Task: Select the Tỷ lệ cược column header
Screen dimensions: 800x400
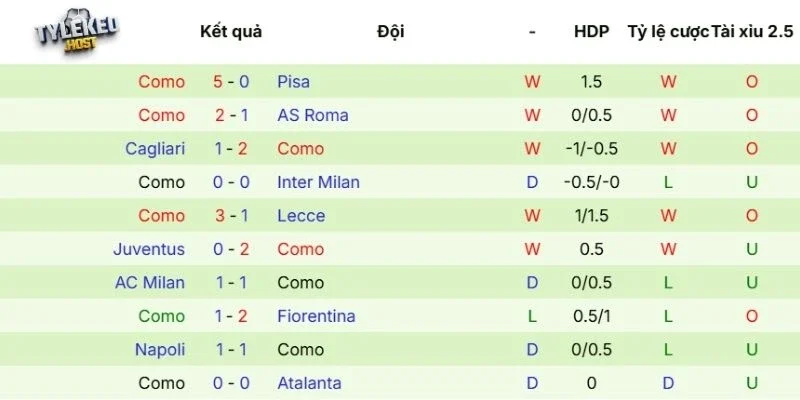Action: pyautogui.click(x=667, y=31)
